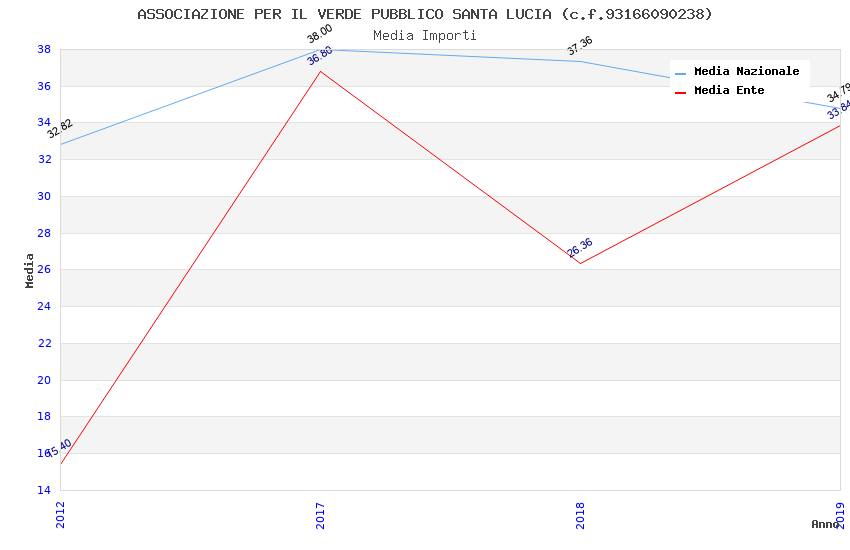This screenshot has height=550, width=850.
Task: Click the Media Importi subtitle
Action: click(424, 36)
